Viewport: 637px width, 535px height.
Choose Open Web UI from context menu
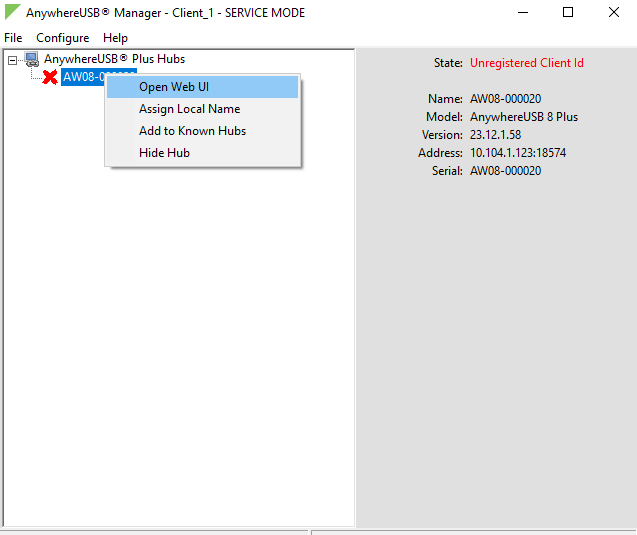pyautogui.click(x=202, y=87)
